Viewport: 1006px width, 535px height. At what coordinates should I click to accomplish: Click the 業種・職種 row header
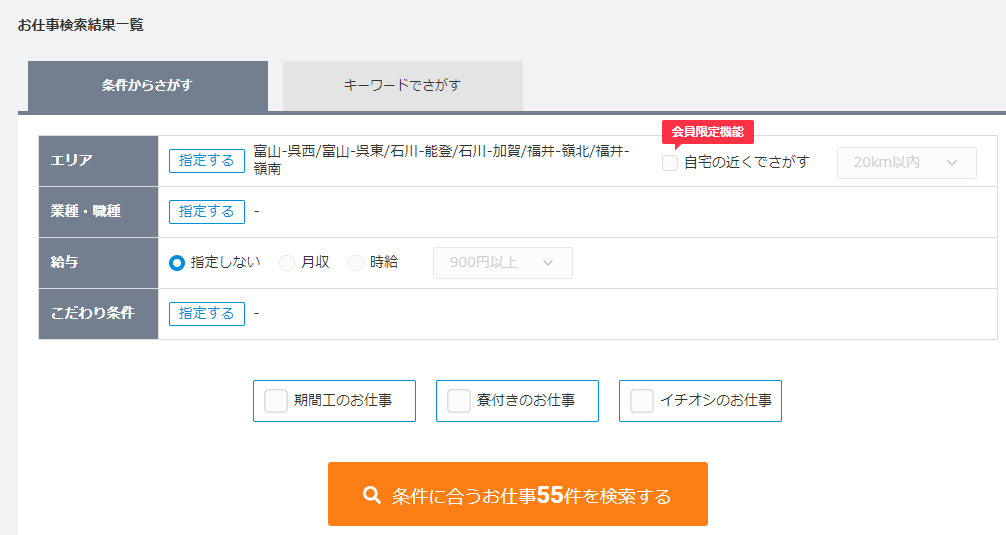[99, 212]
